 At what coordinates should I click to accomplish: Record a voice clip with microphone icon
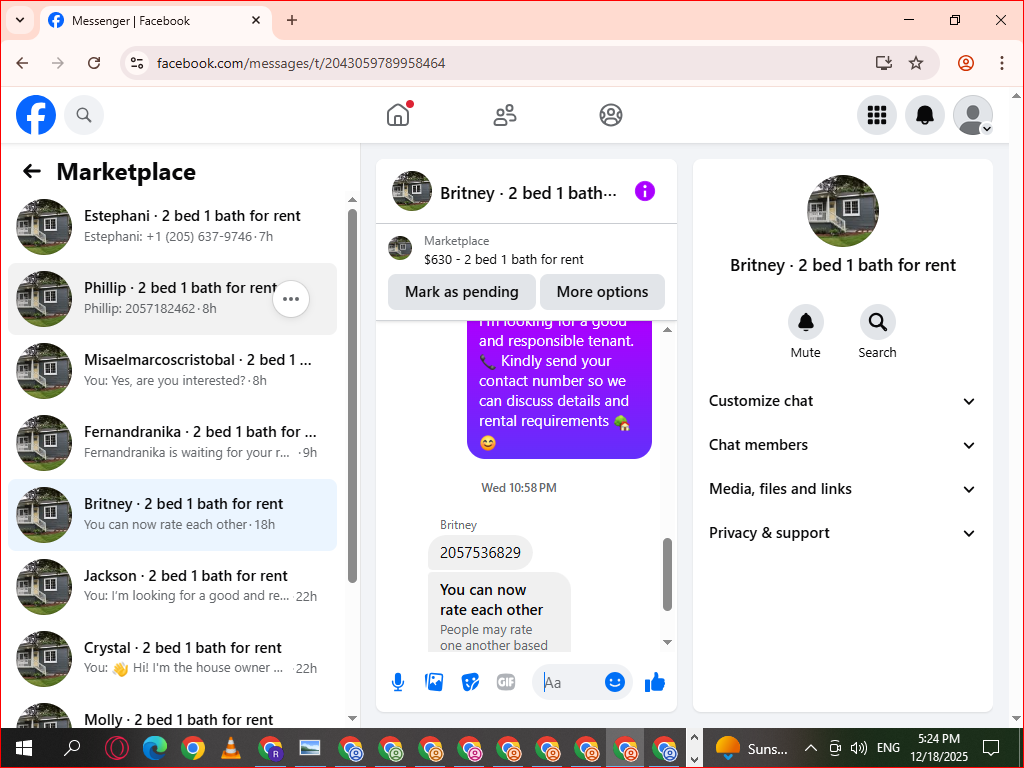(x=398, y=682)
